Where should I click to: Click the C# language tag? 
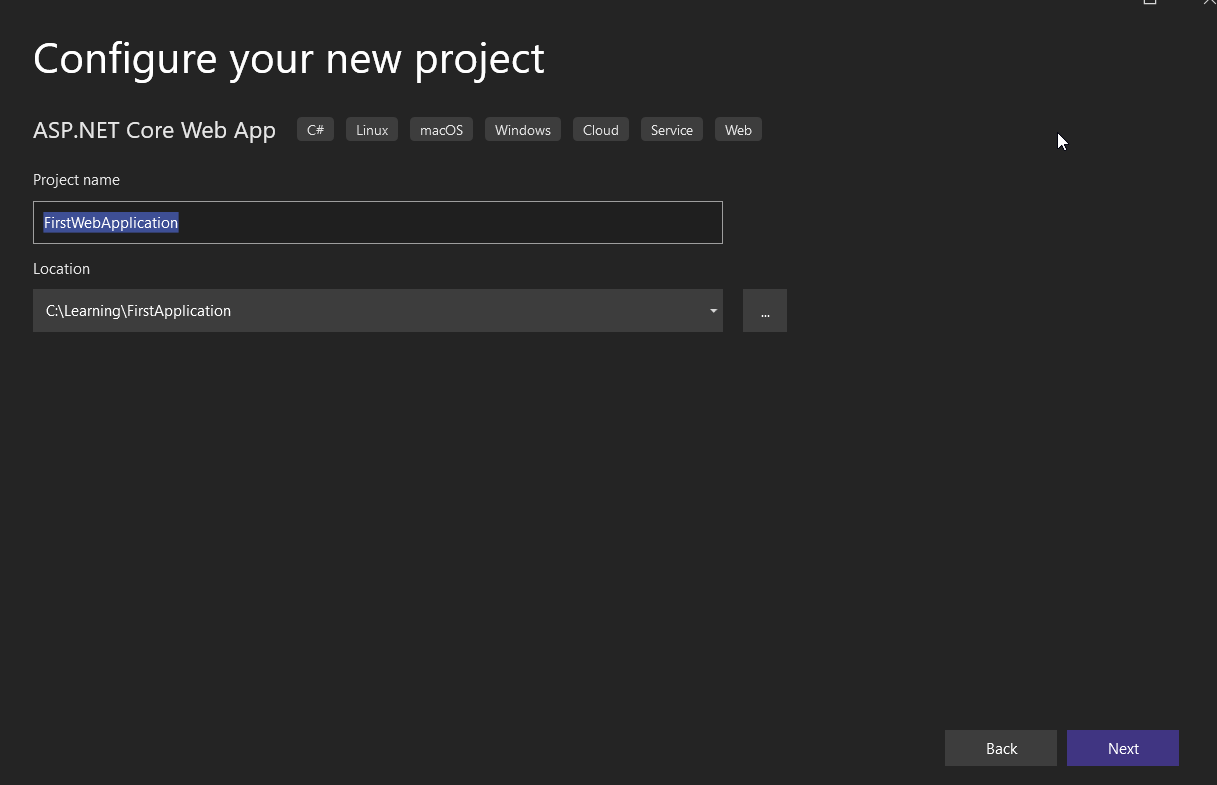315,130
